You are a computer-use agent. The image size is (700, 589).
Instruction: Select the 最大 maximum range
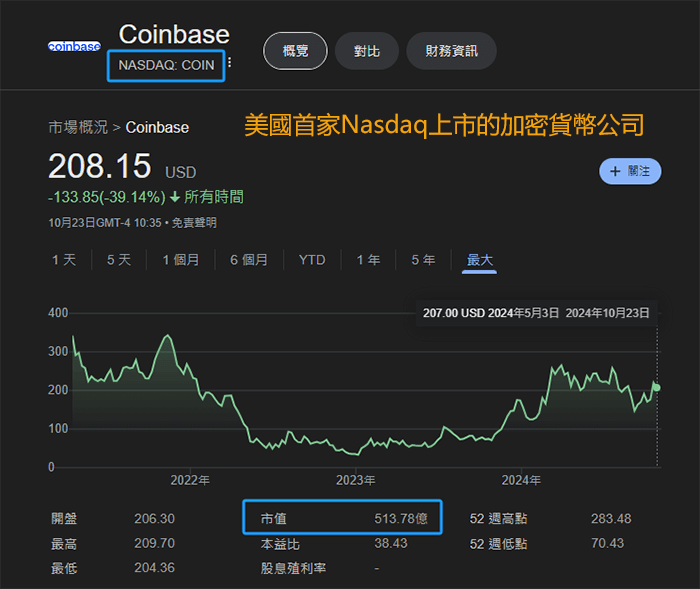(x=479, y=260)
